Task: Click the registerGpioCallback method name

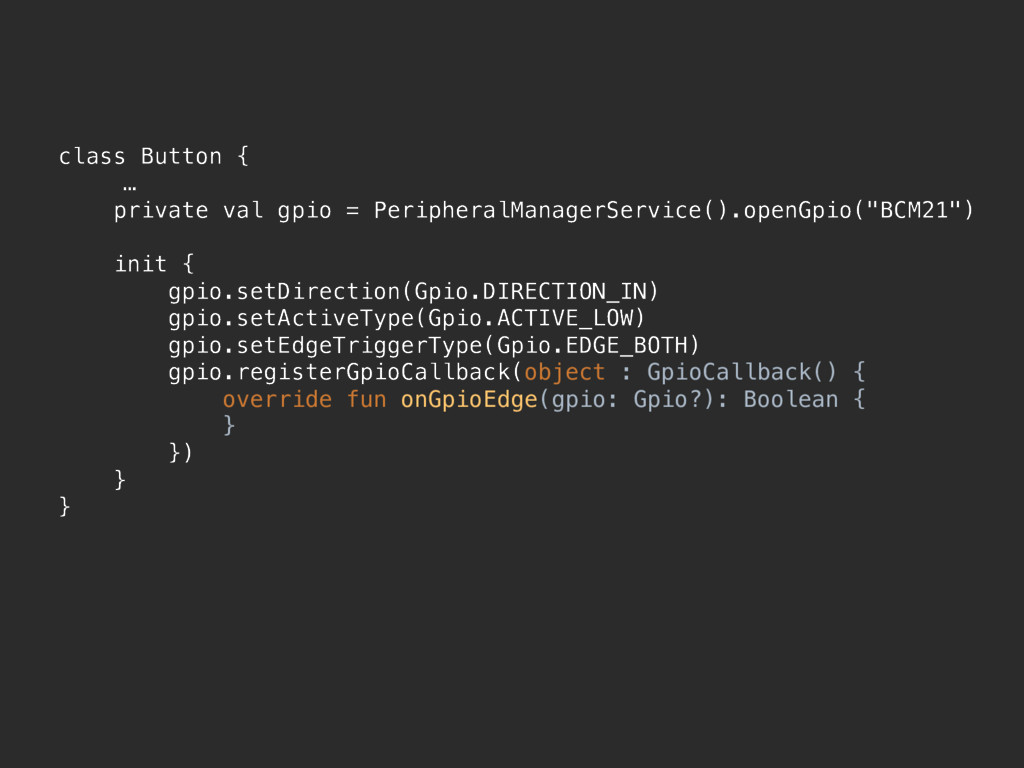Action: [x=374, y=372]
